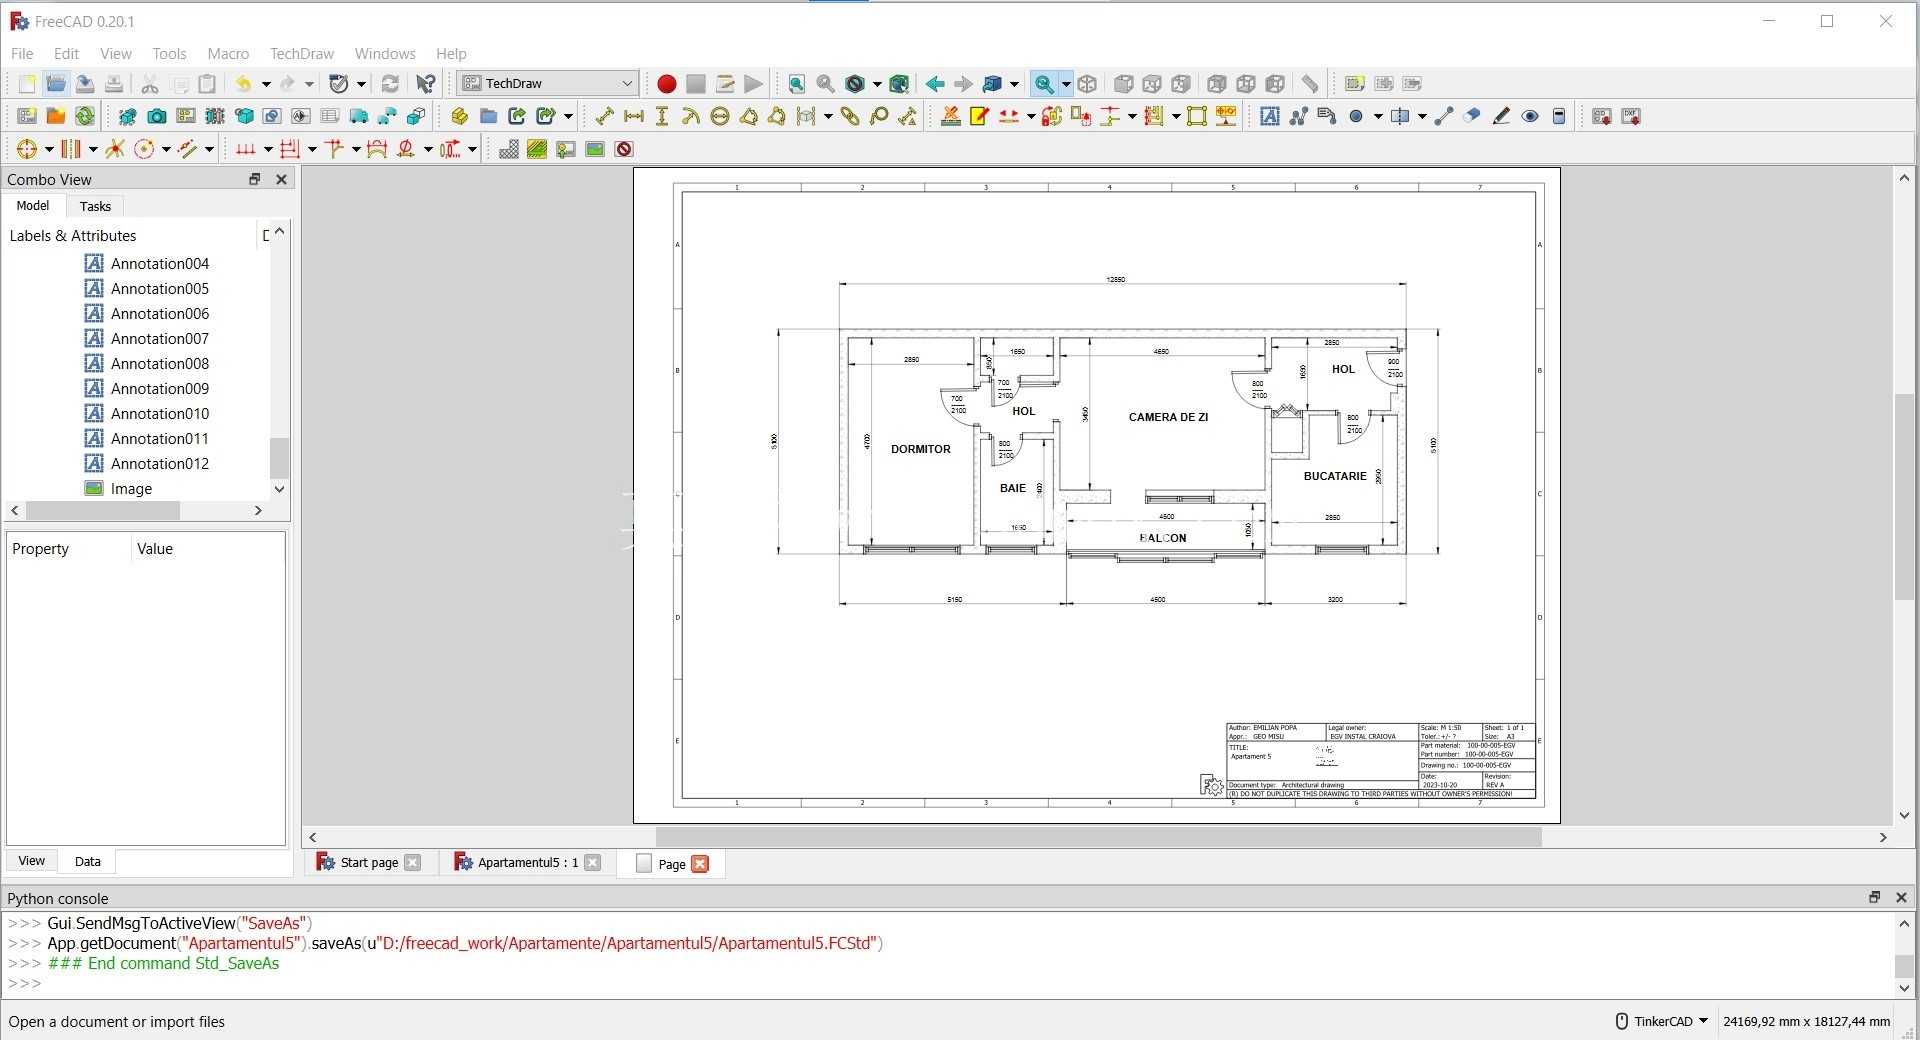Insert a Balloon annotation

pyautogui.click(x=879, y=116)
